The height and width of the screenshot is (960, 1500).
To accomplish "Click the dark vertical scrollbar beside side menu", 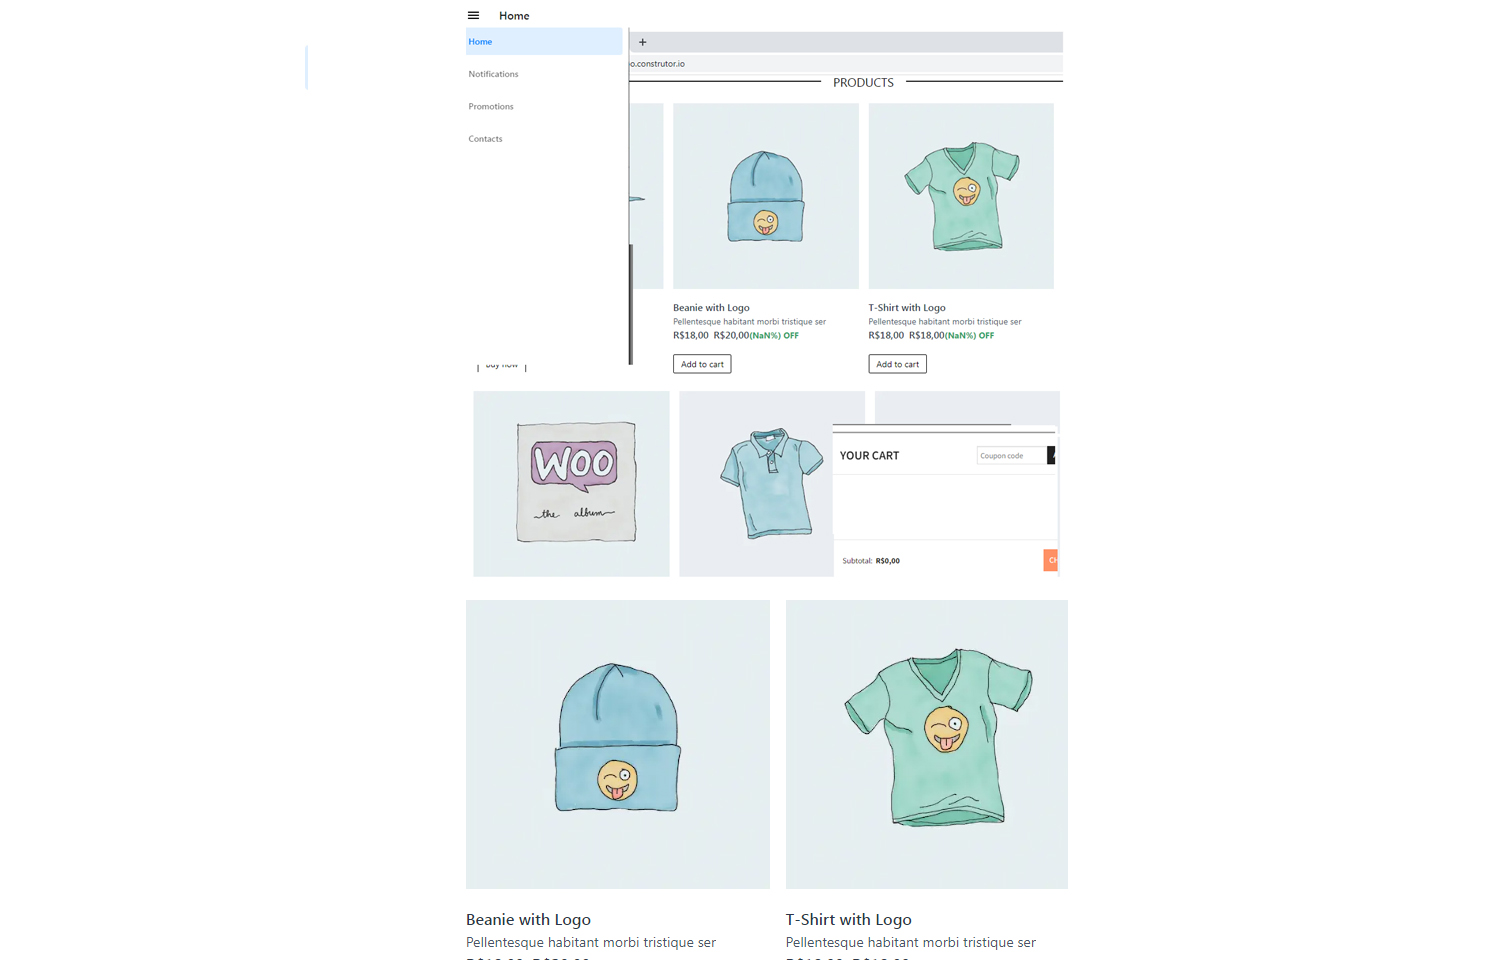I will (x=630, y=304).
